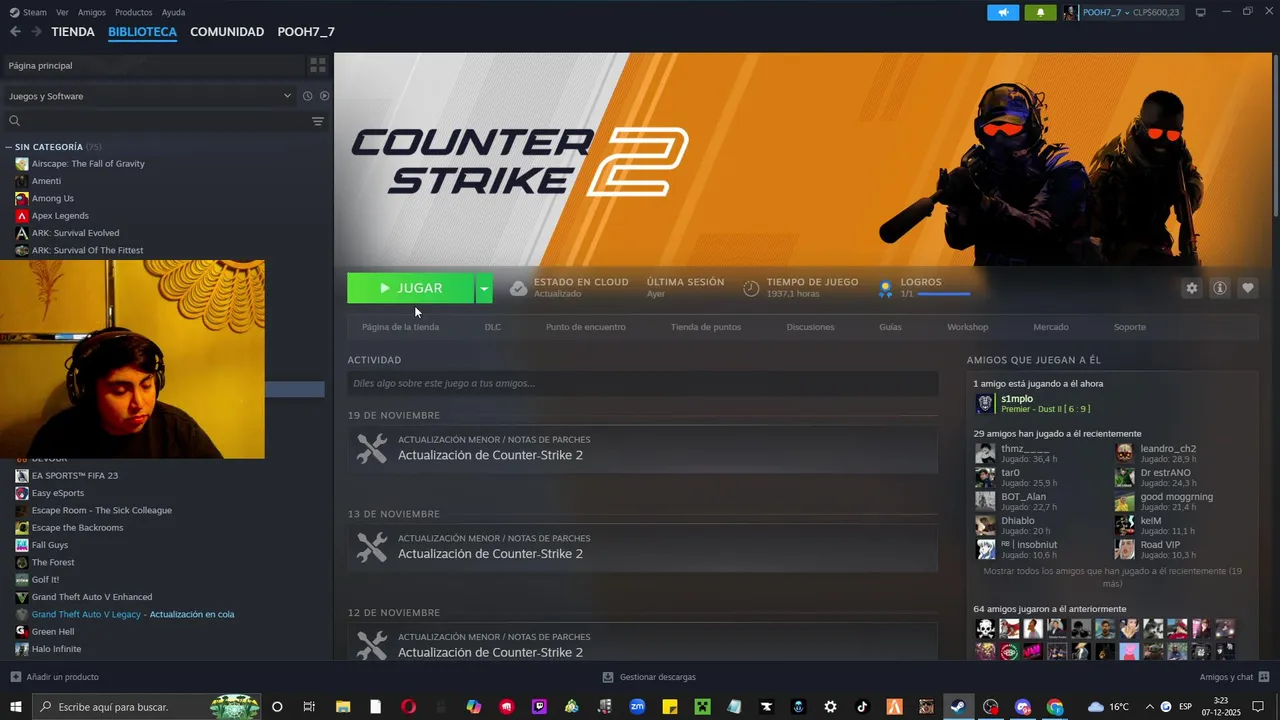Select Among Us icon in library list
Screen dimensions: 1280x720
point(22,198)
